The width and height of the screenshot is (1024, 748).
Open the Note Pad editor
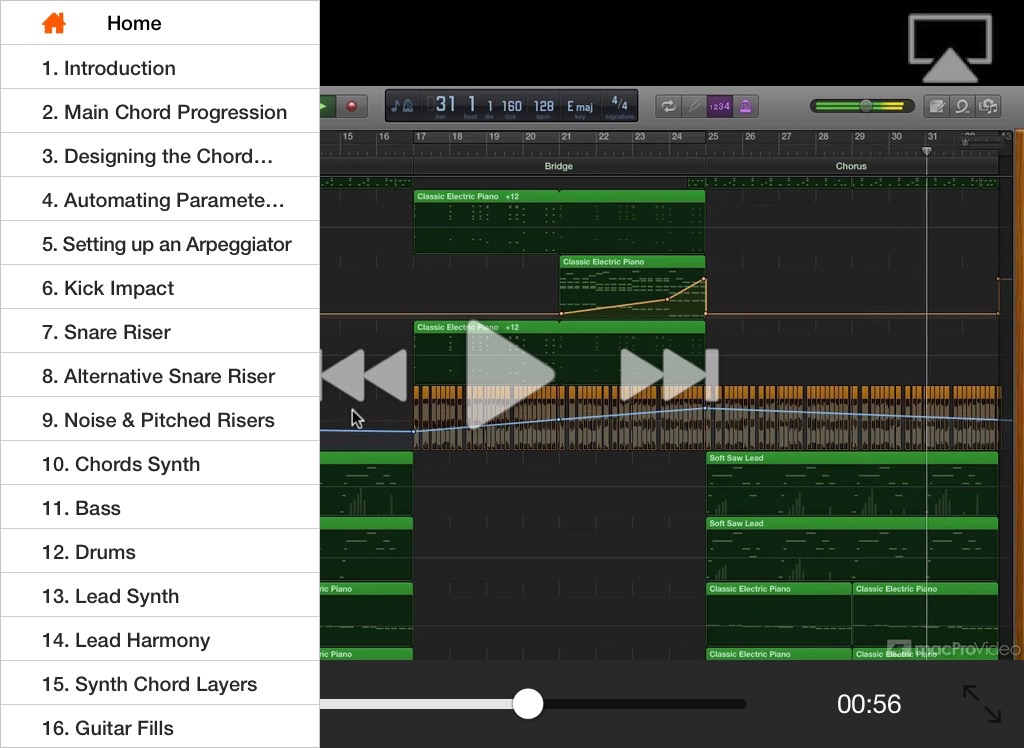[x=936, y=106]
